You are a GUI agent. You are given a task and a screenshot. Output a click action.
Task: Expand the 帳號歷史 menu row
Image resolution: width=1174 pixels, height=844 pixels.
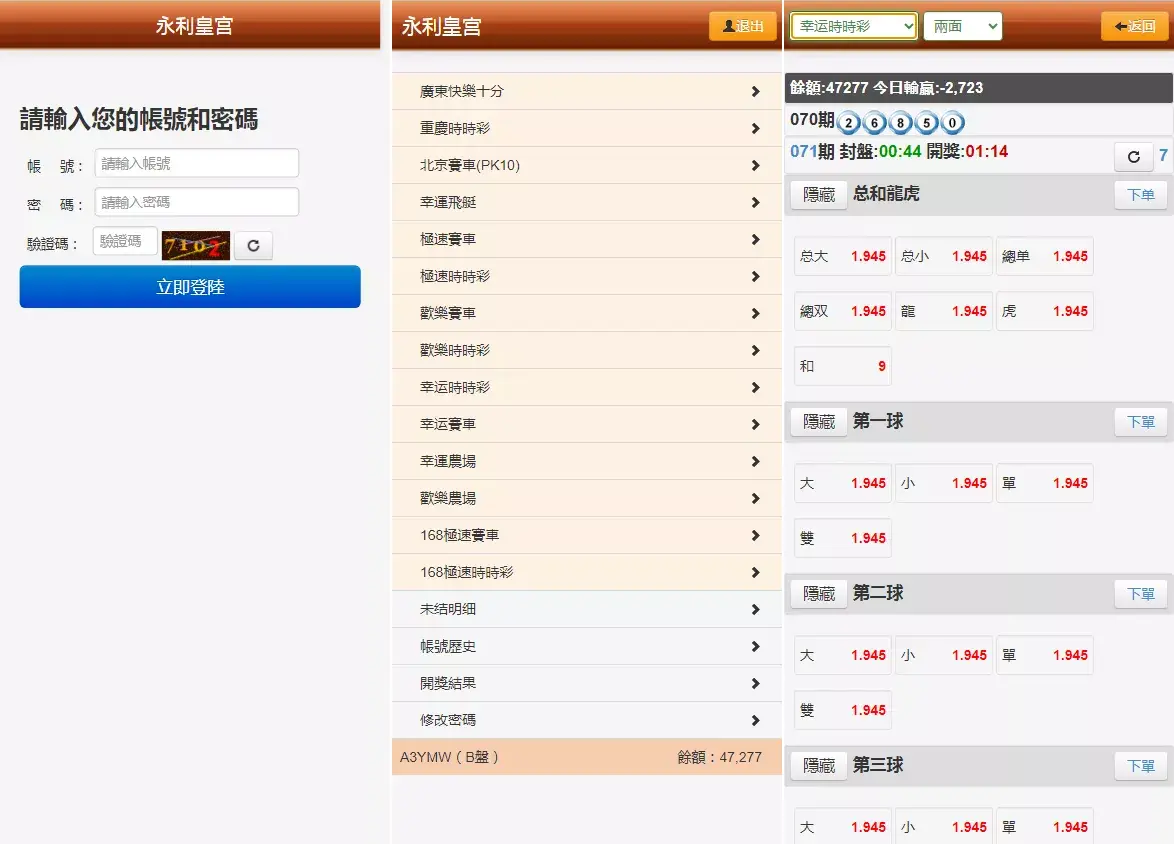pos(586,647)
